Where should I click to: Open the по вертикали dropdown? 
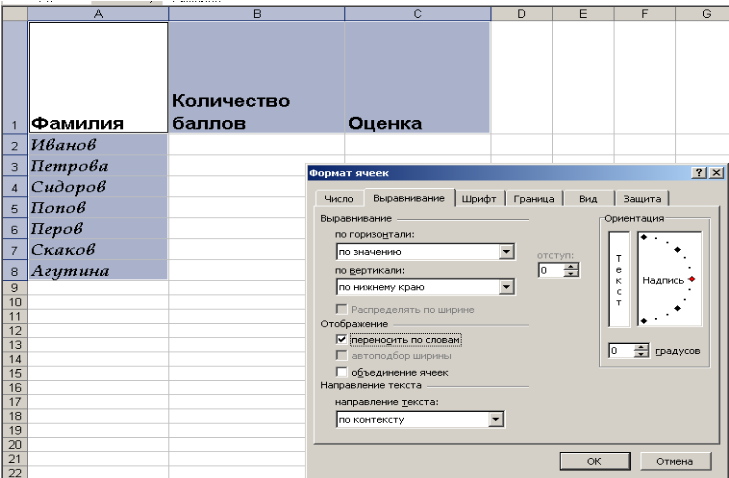[x=506, y=287]
